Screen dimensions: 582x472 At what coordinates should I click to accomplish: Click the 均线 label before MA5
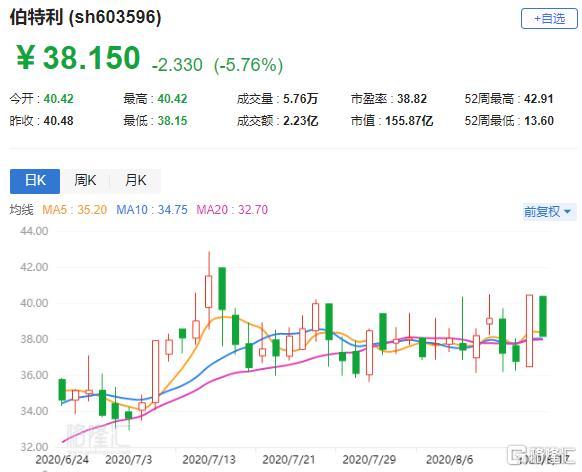coord(22,210)
